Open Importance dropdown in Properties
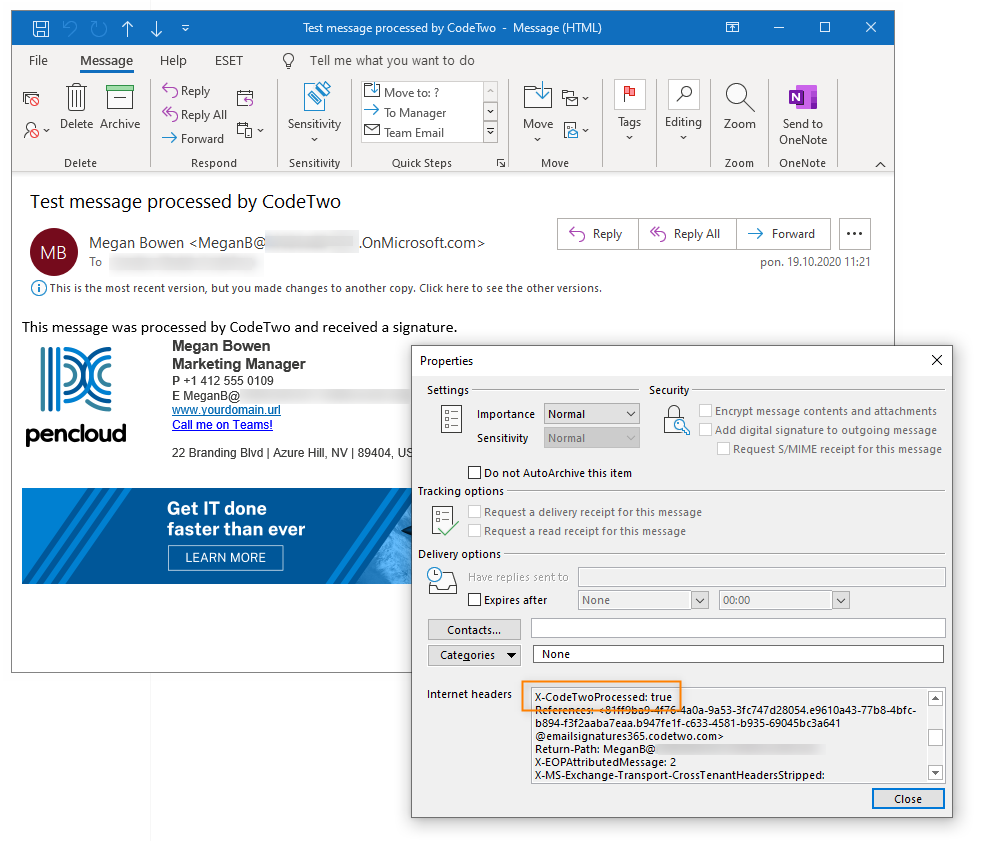981x841 pixels. click(x=591, y=414)
